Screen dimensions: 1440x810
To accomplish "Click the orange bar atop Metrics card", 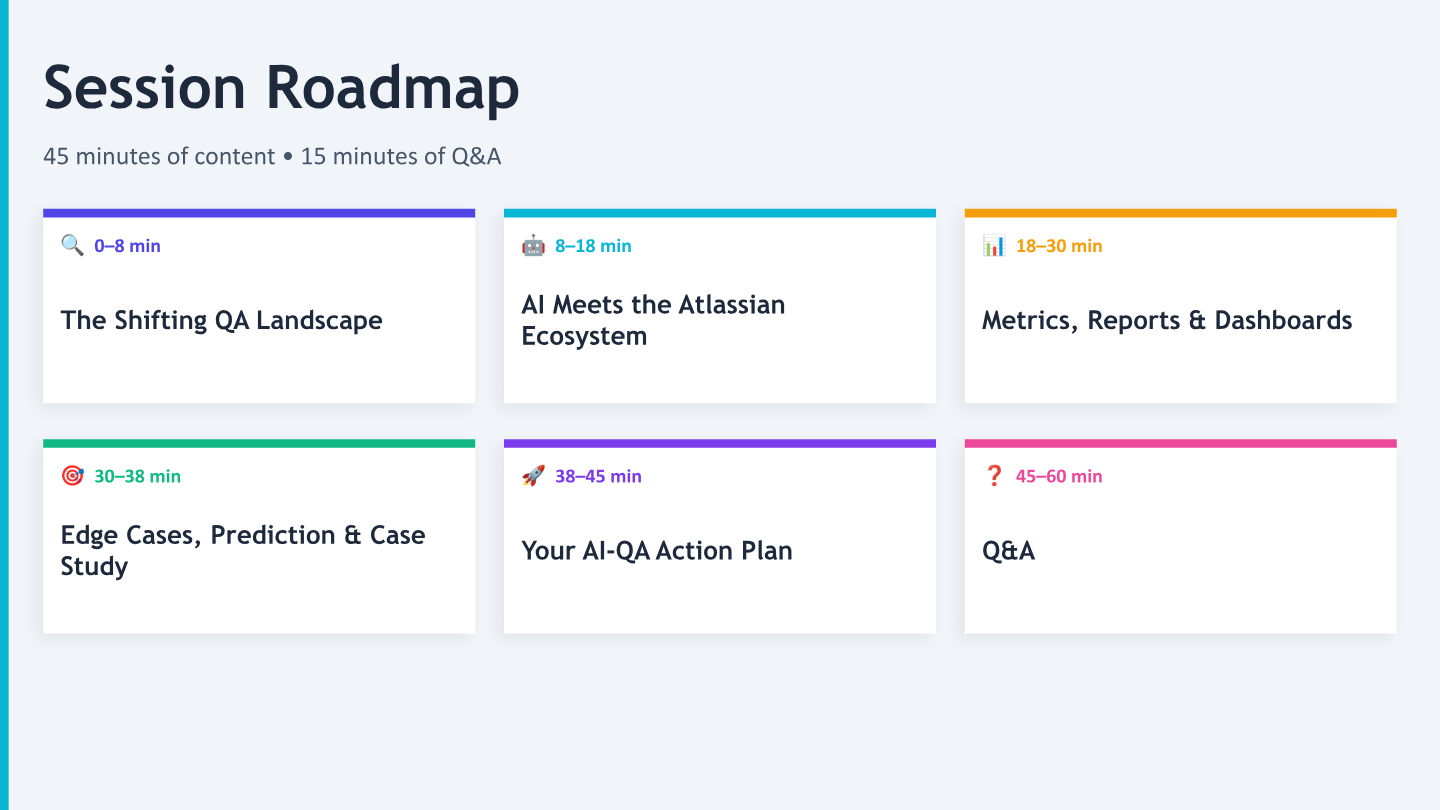I will pos(1181,213).
